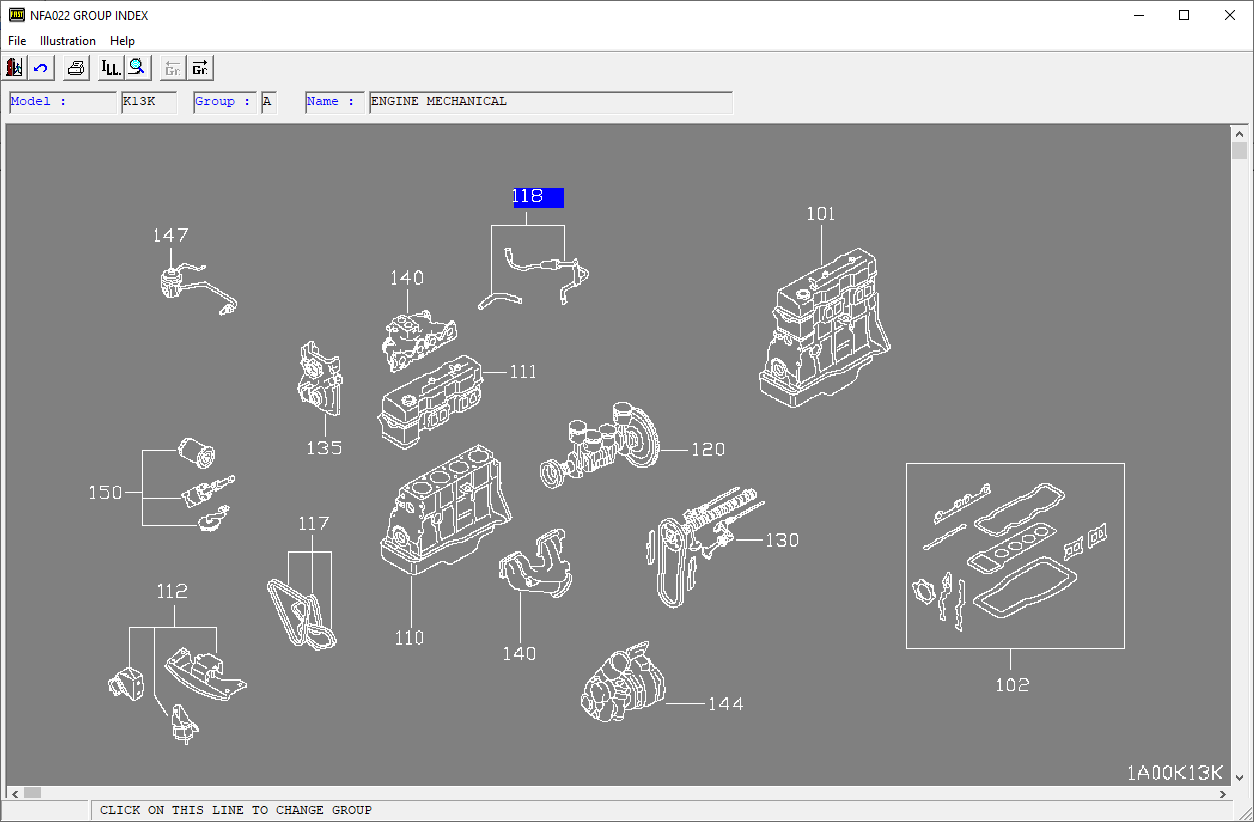Click the ENGINE MECHANICAL name field
Image resolution: width=1254 pixels, height=822 pixels.
(x=550, y=102)
